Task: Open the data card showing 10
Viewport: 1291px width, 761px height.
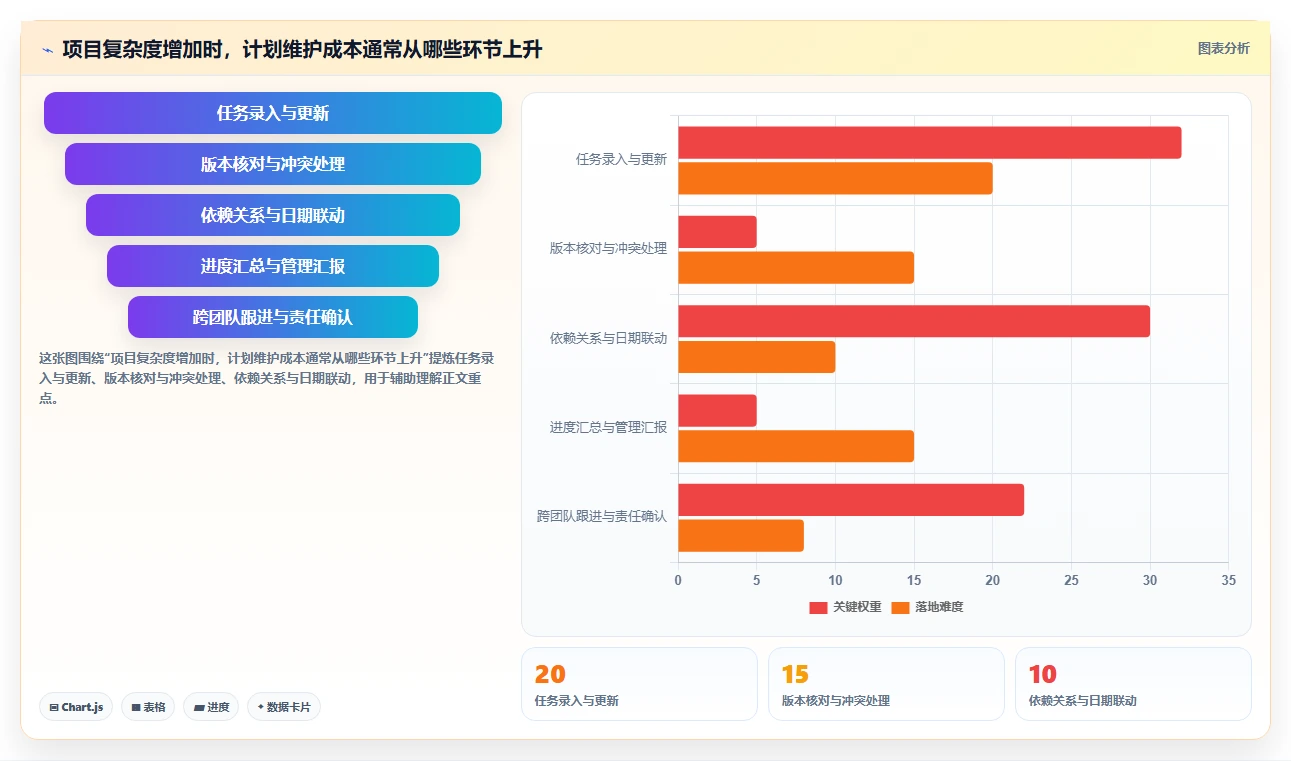Action: 1133,684
